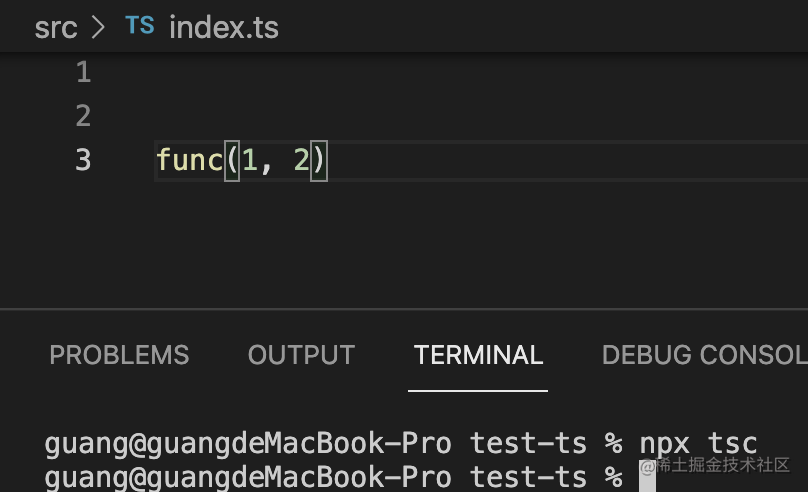Click line number 3 in the gutter
The height and width of the screenshot is (492, 808).
(83, 160)
